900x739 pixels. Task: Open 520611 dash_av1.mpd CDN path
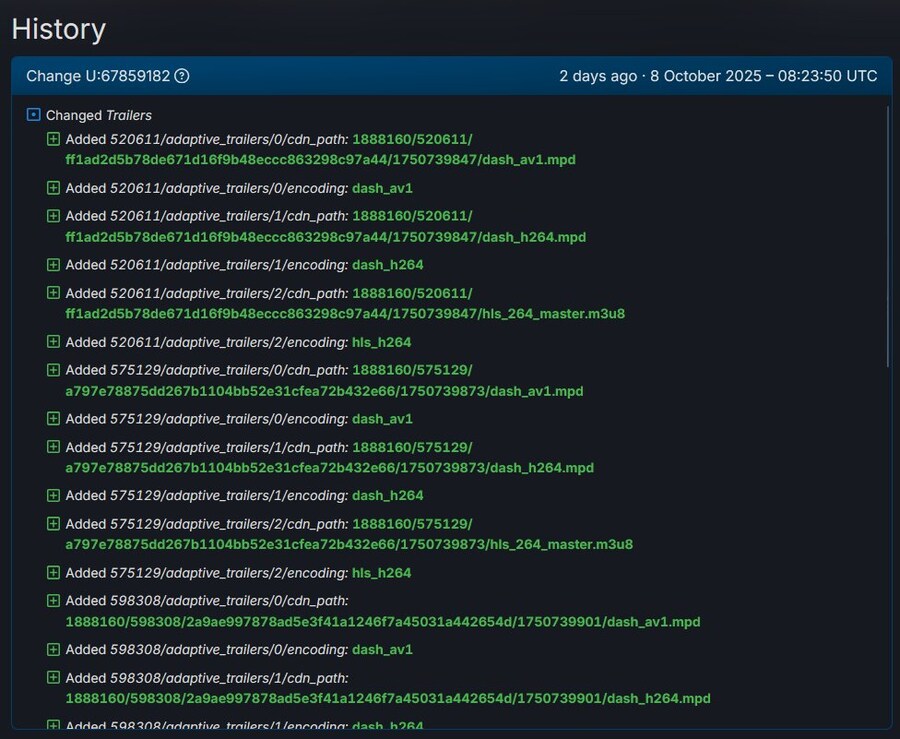(320, 160)
